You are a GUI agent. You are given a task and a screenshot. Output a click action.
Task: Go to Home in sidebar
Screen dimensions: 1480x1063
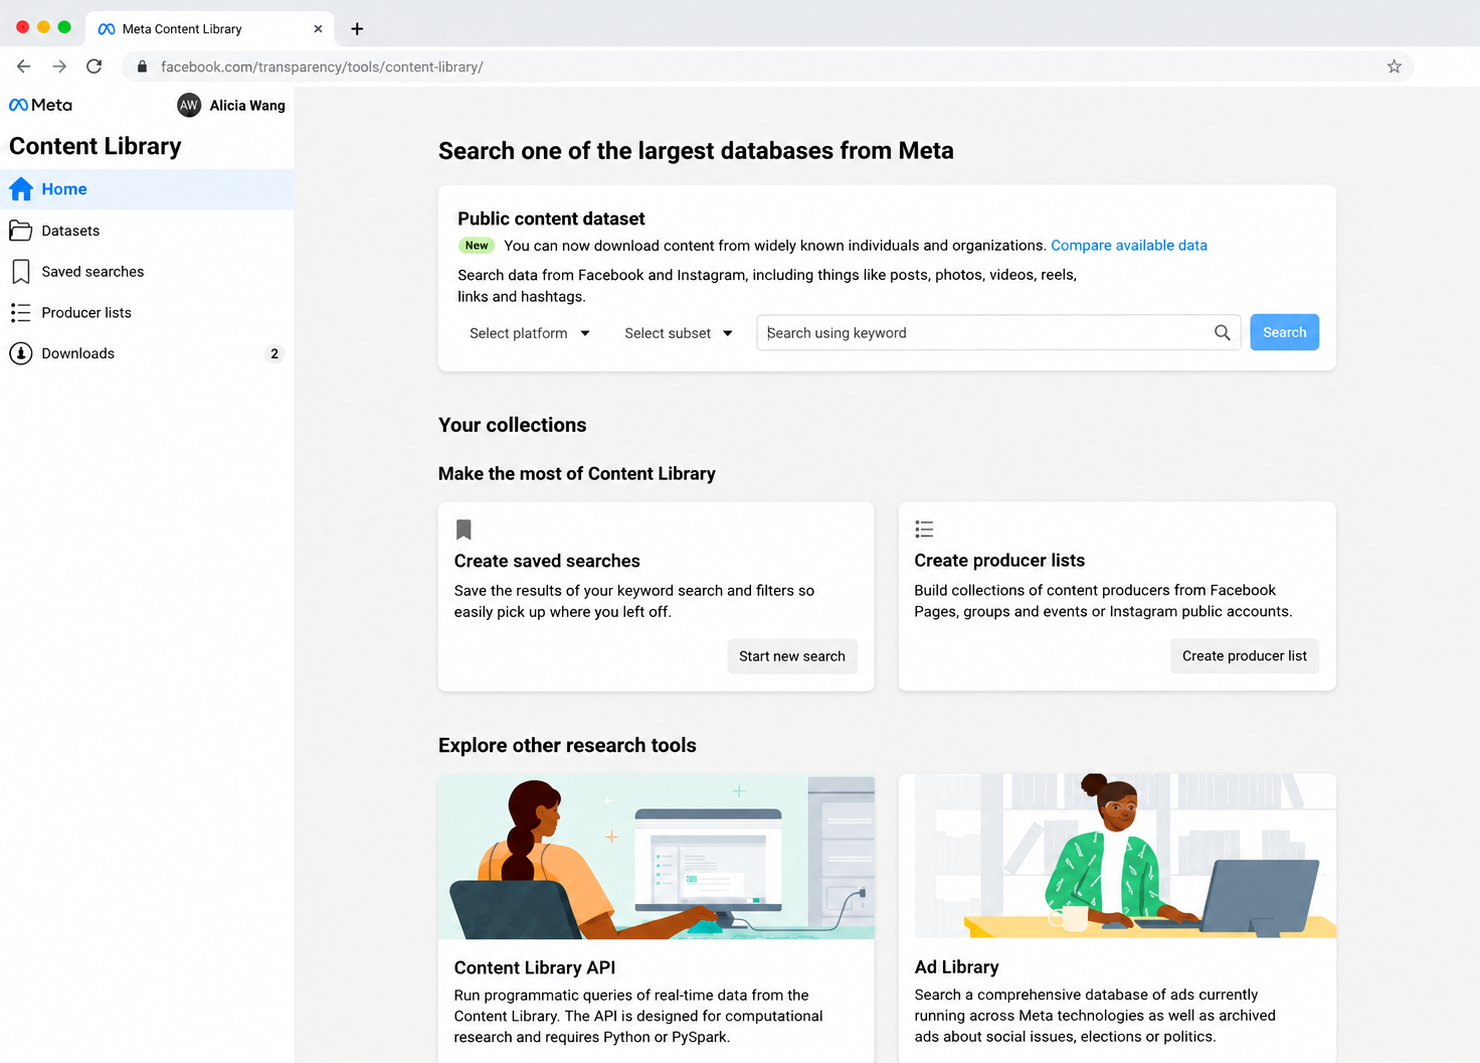click(x=147, y=189)
